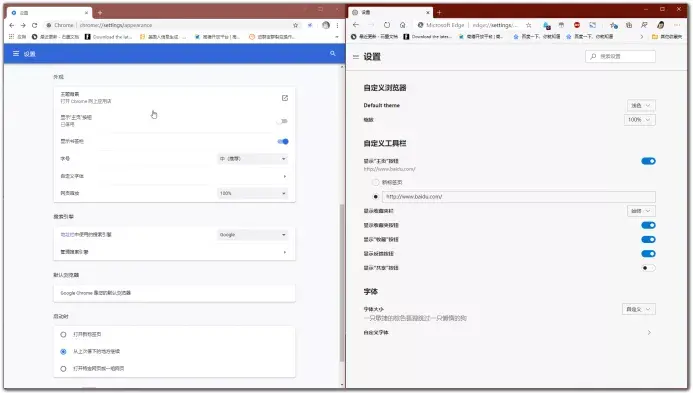
Task: Click the search settings box in Edge
Action: pyautogui.click(x=620, y=56)
